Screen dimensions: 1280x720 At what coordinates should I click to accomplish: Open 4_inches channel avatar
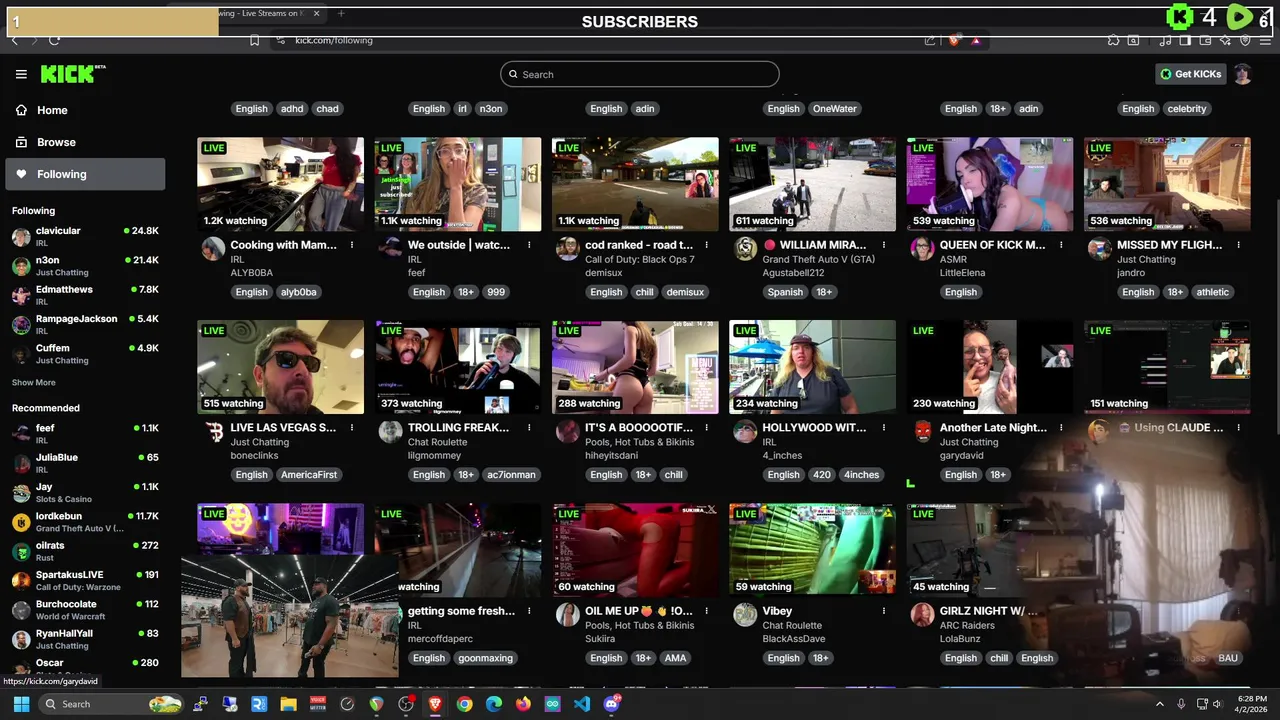point(745,432)
